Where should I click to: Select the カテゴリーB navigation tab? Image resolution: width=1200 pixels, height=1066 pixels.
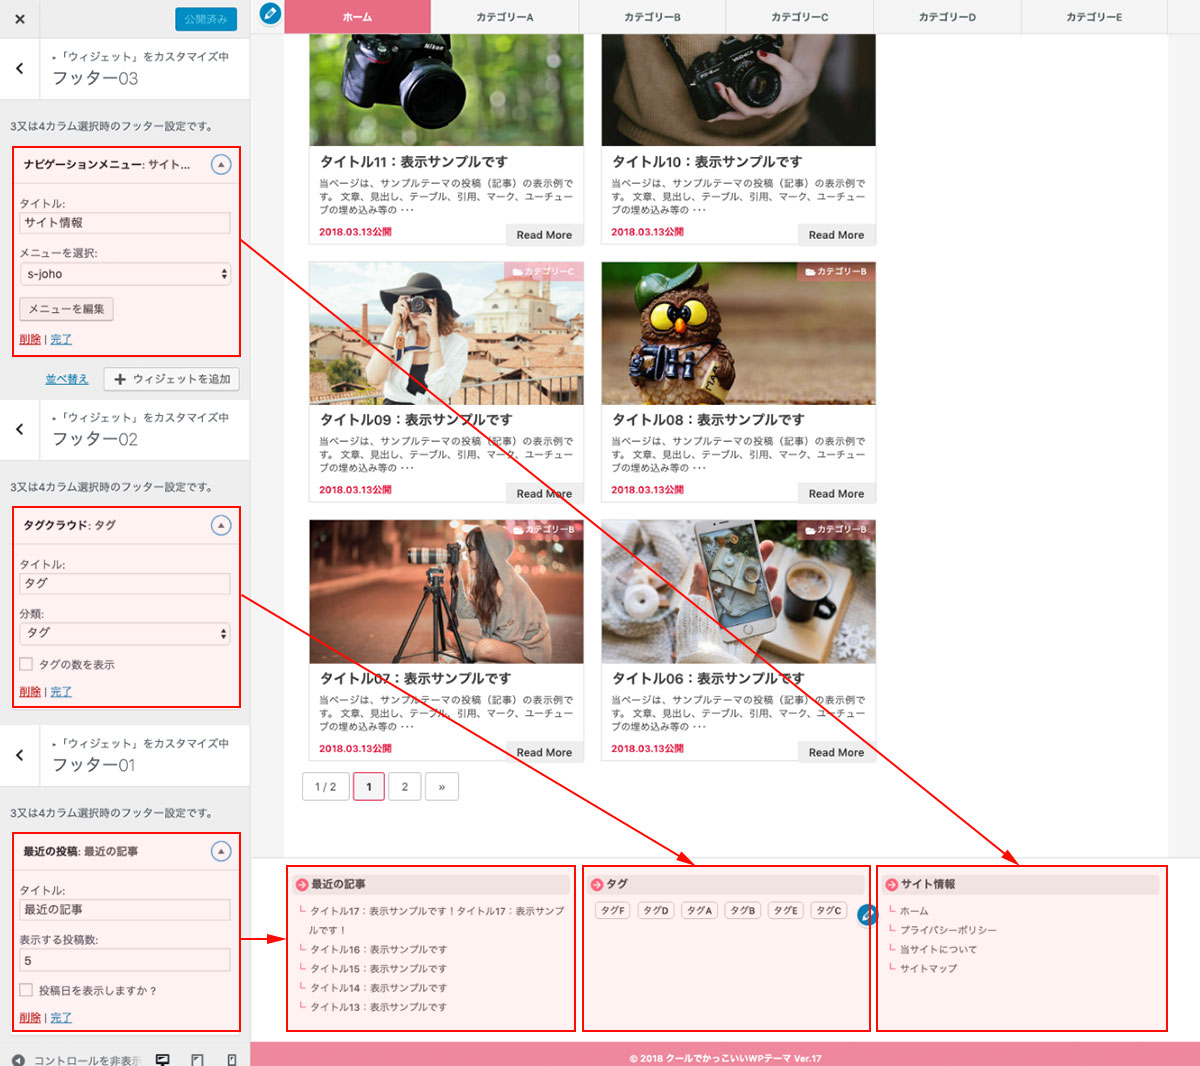[652, 17]
